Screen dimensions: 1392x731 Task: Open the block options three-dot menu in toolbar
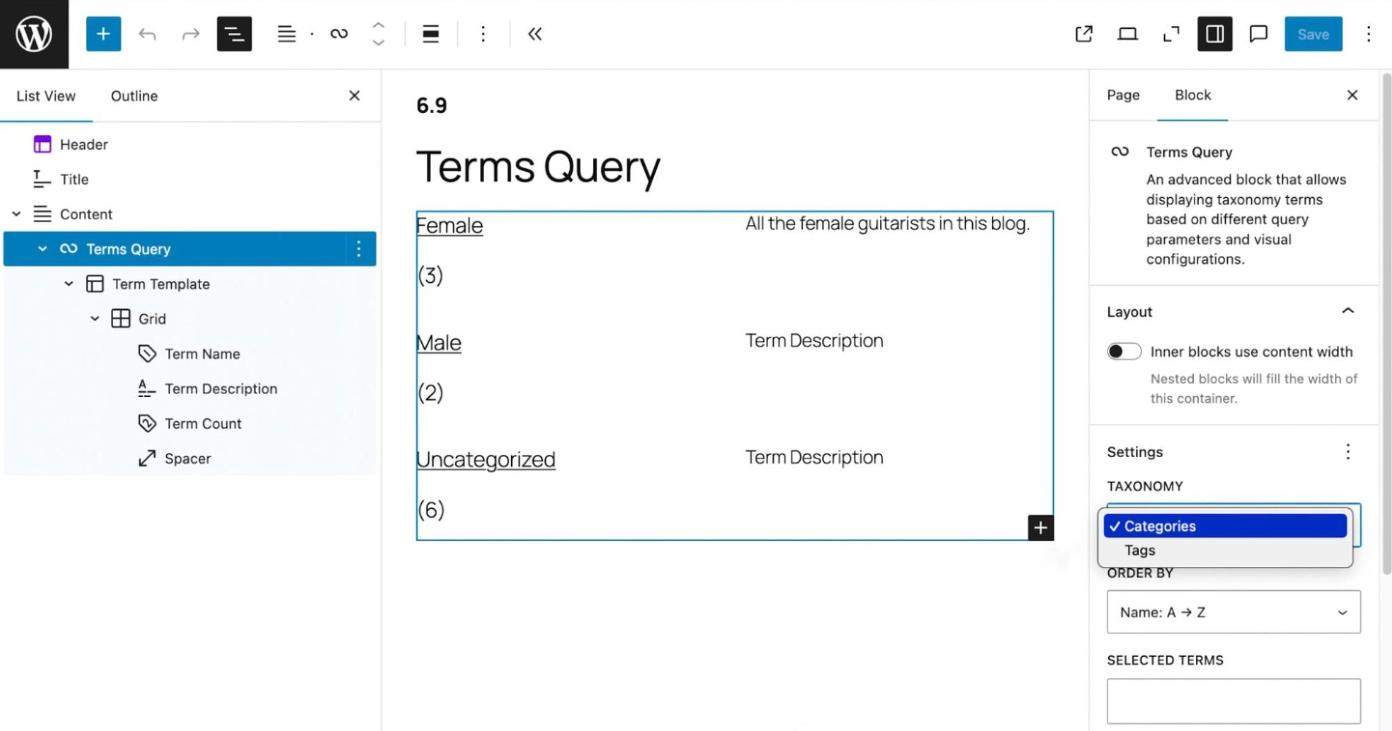483,34
